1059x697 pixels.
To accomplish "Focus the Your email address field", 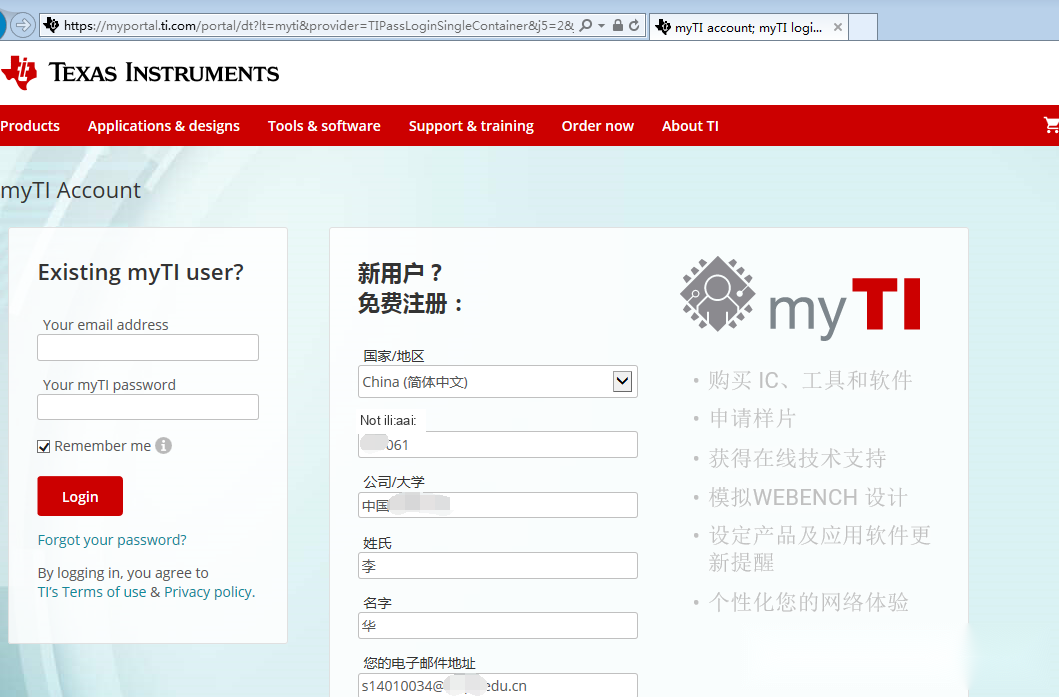I will (x=148, y=347).
